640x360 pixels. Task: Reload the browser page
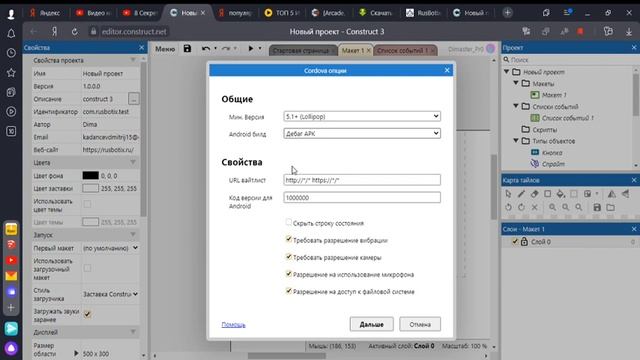coord(75,31)
